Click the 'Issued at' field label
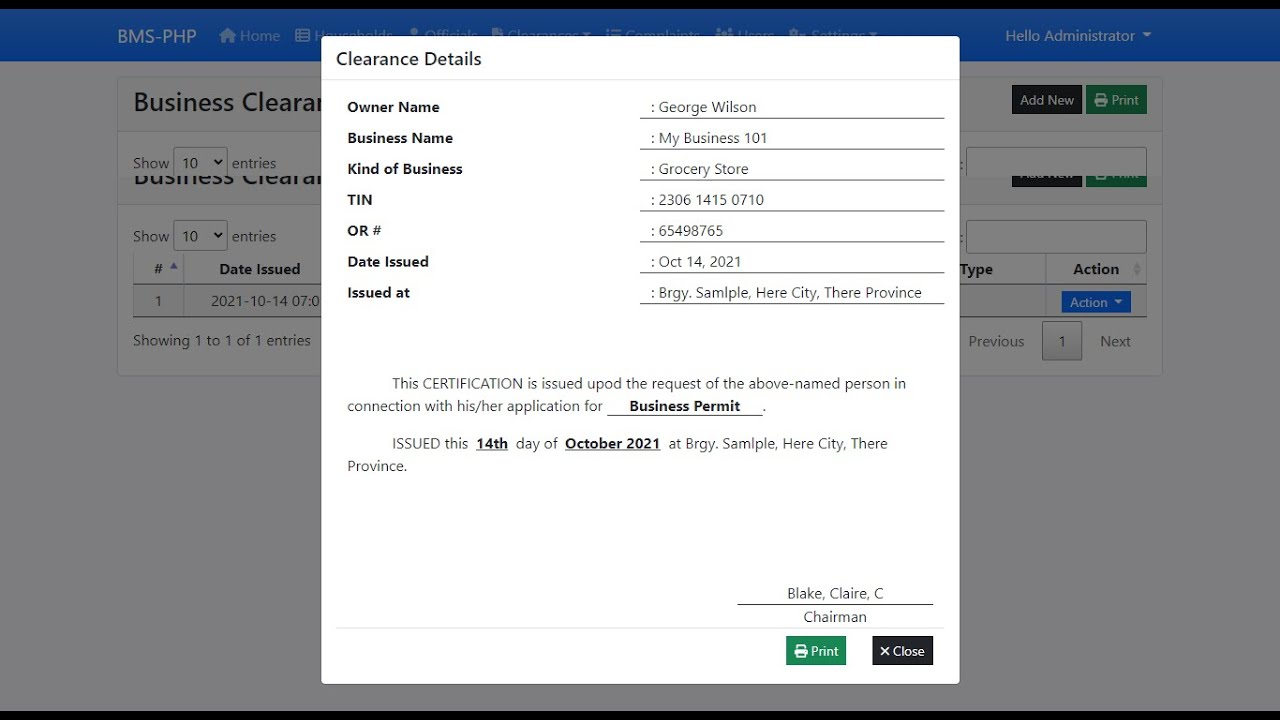1280x720 pixels. (x=378, y=293)
